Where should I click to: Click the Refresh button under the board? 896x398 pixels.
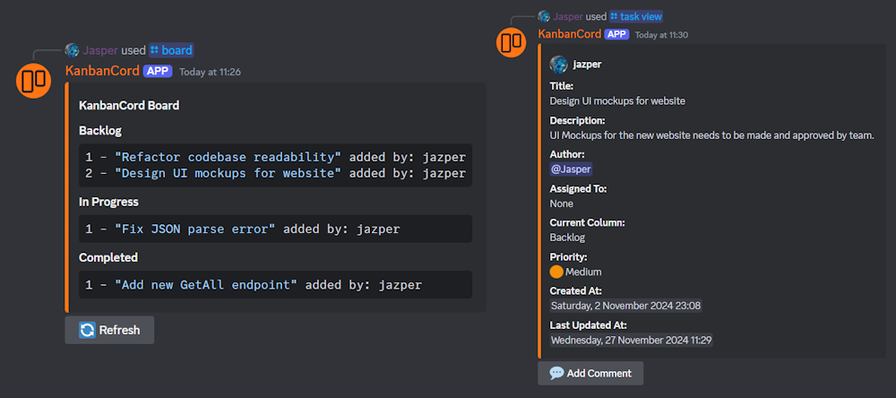109,330
